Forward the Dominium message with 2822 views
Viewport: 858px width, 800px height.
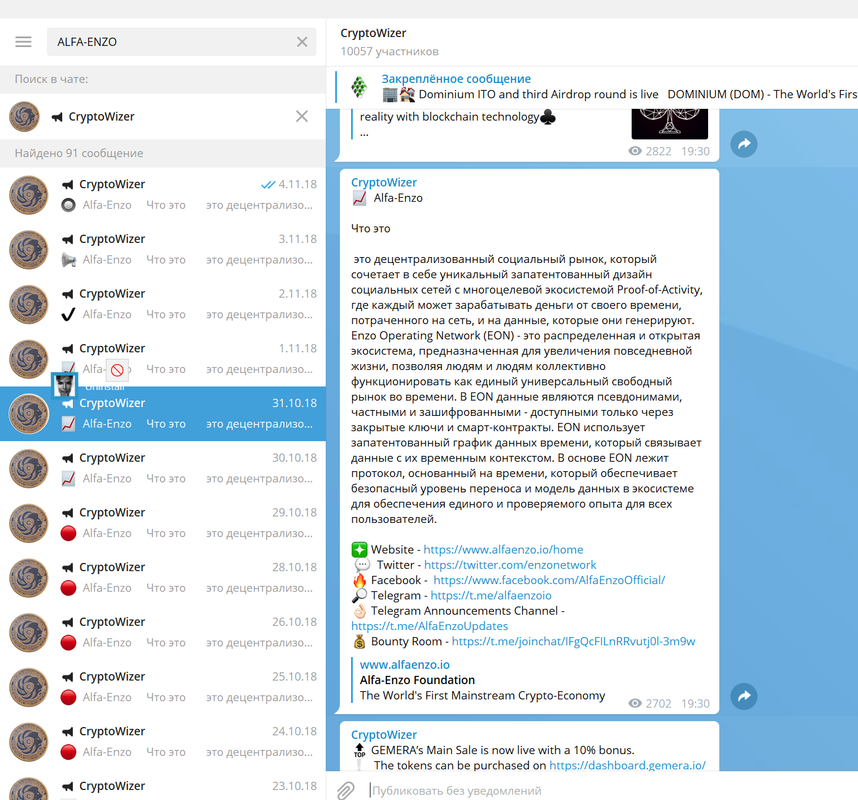744,144
